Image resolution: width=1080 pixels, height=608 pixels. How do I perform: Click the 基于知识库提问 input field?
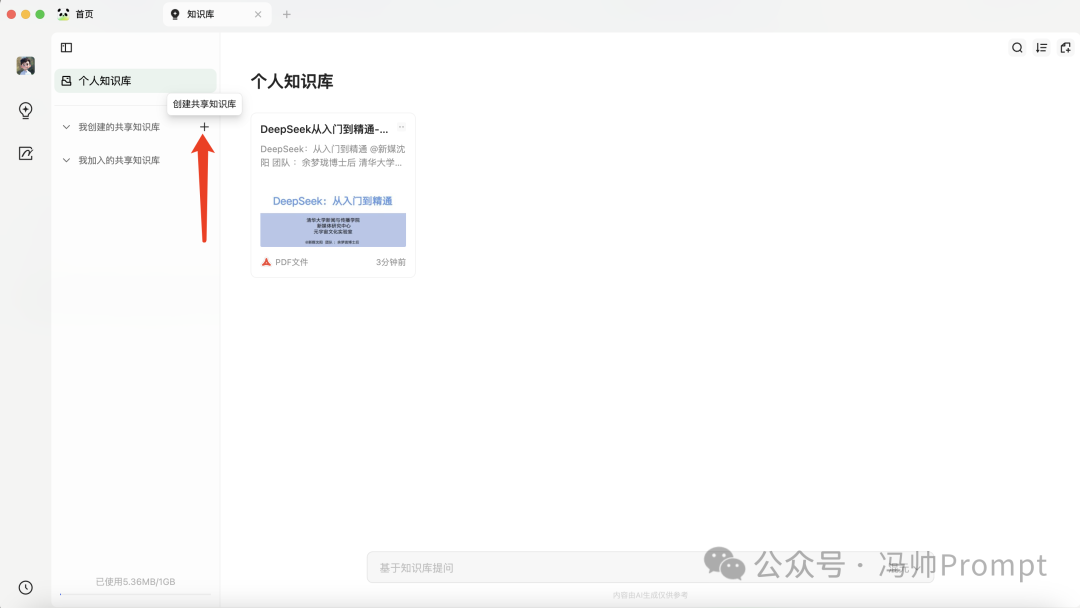[651, 567]
